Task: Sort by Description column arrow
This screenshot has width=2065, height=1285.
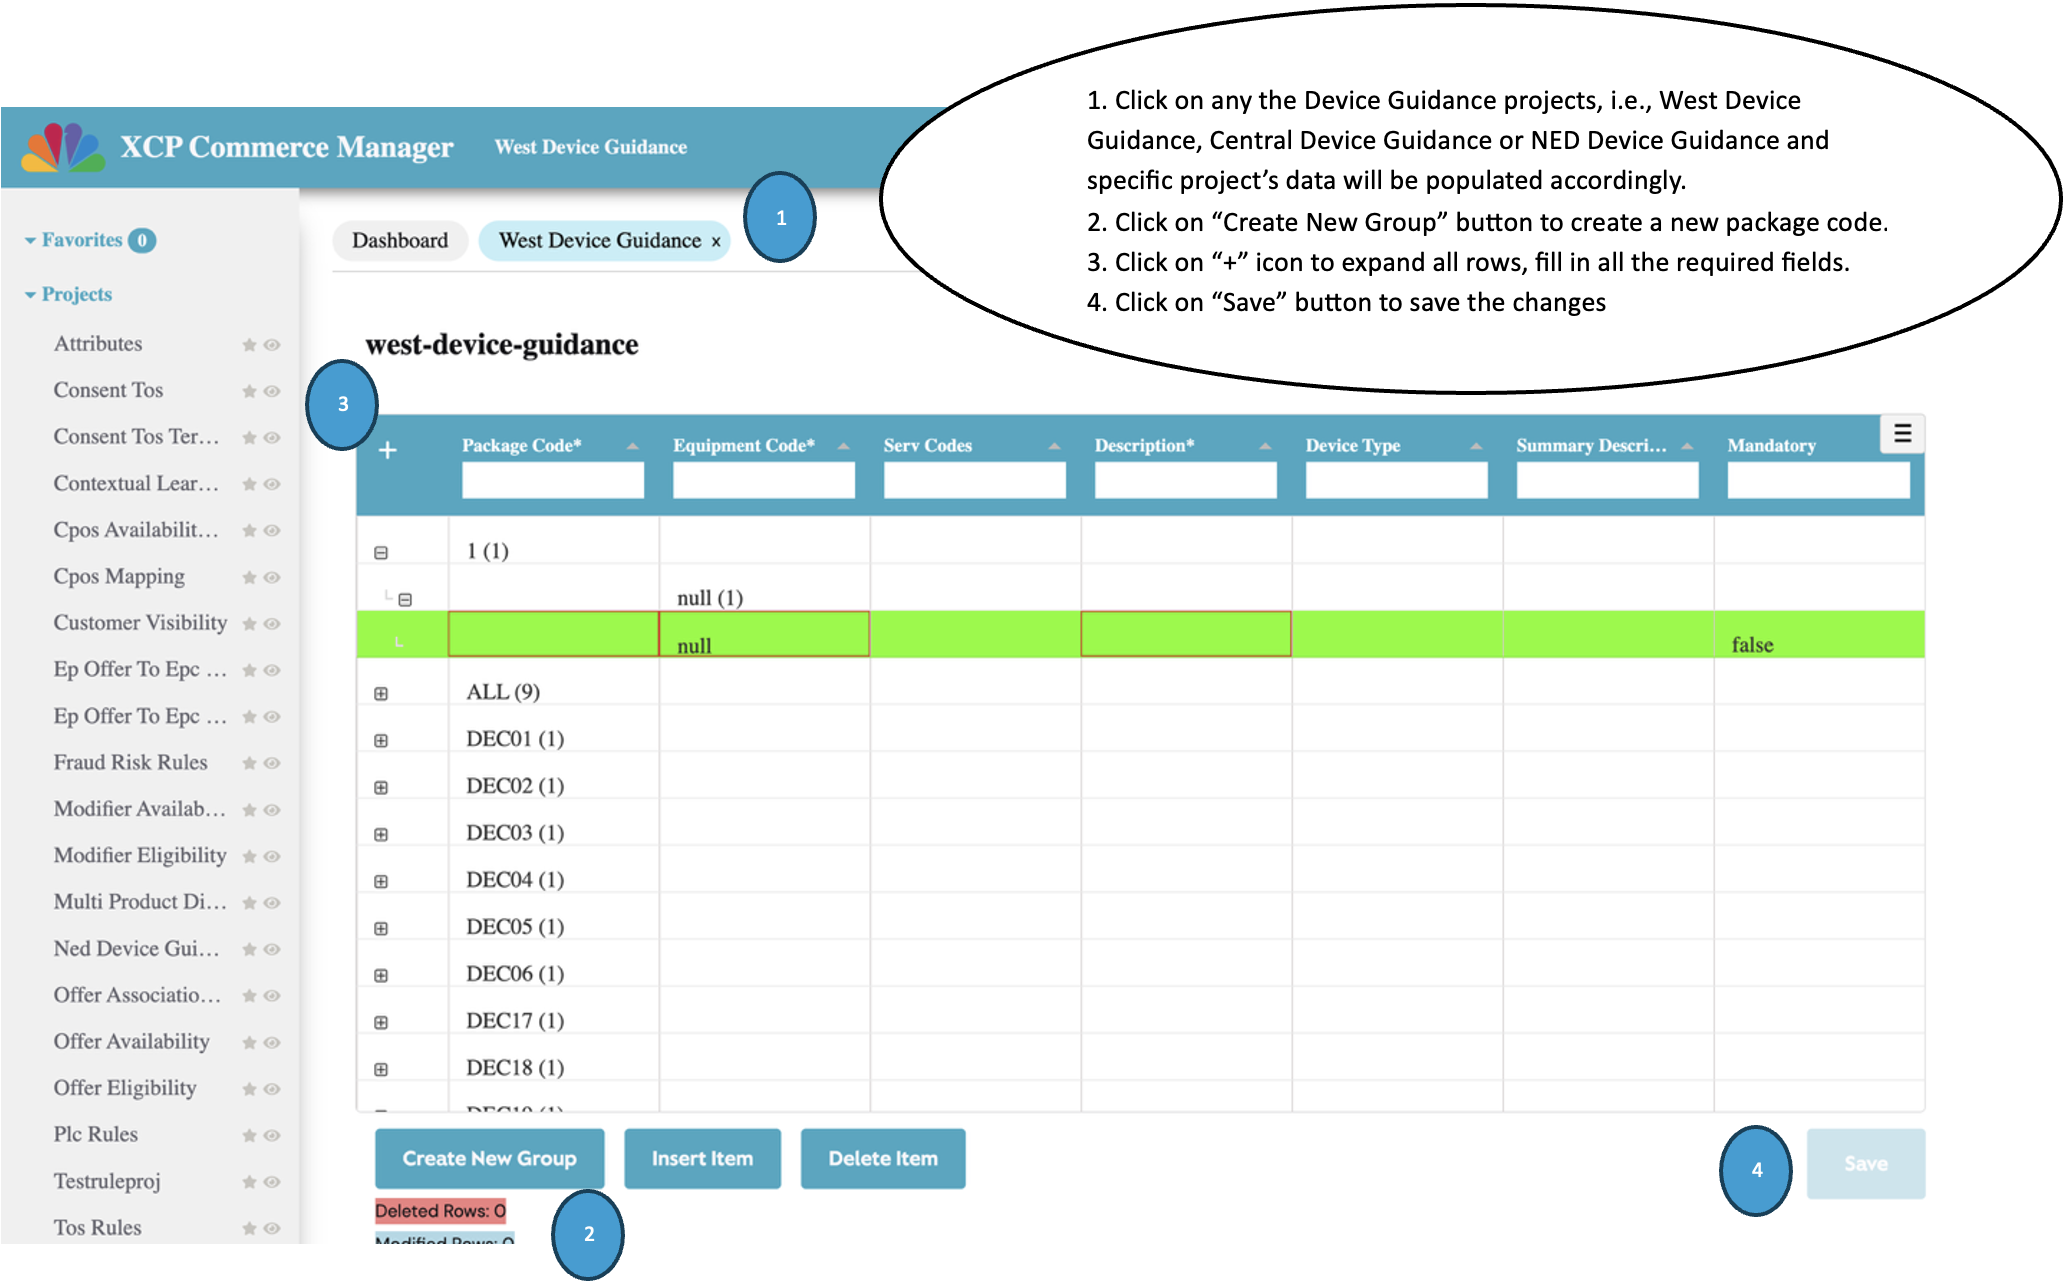Action: (x=1265, y=446)
